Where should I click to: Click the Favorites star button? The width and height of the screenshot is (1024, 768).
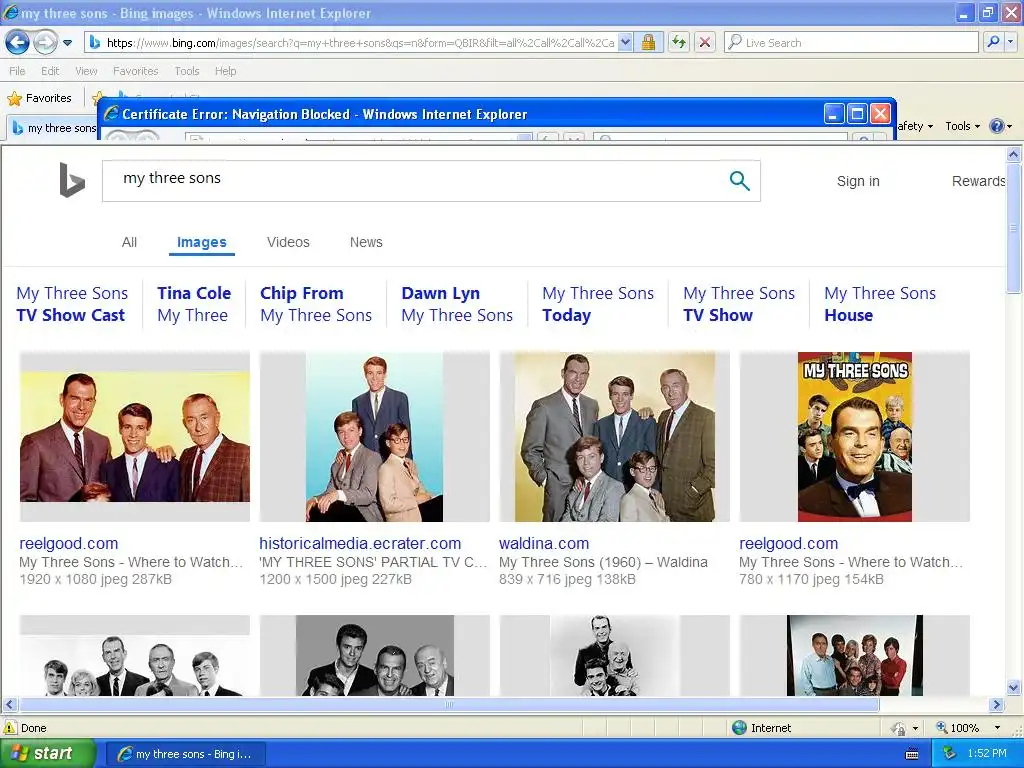39,99
